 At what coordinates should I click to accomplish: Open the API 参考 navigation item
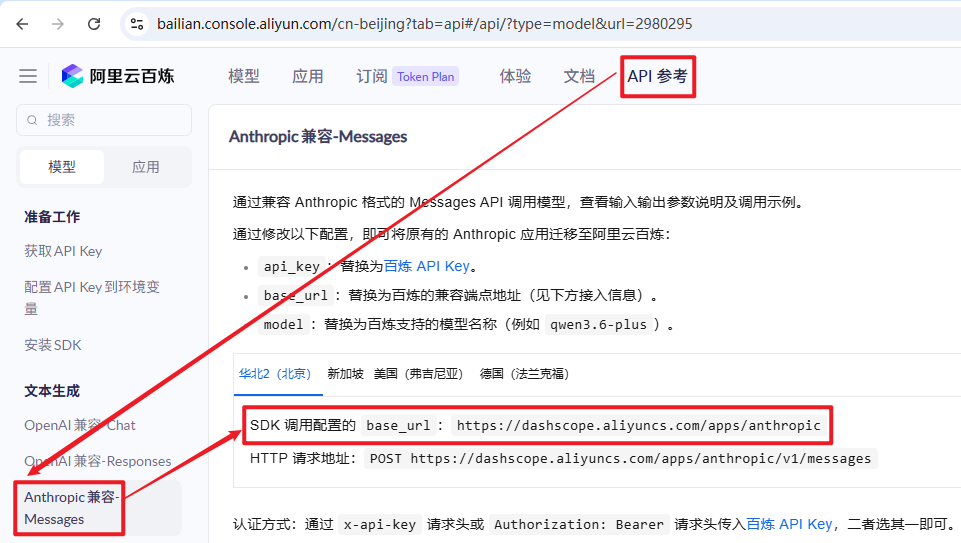[658, 77]
